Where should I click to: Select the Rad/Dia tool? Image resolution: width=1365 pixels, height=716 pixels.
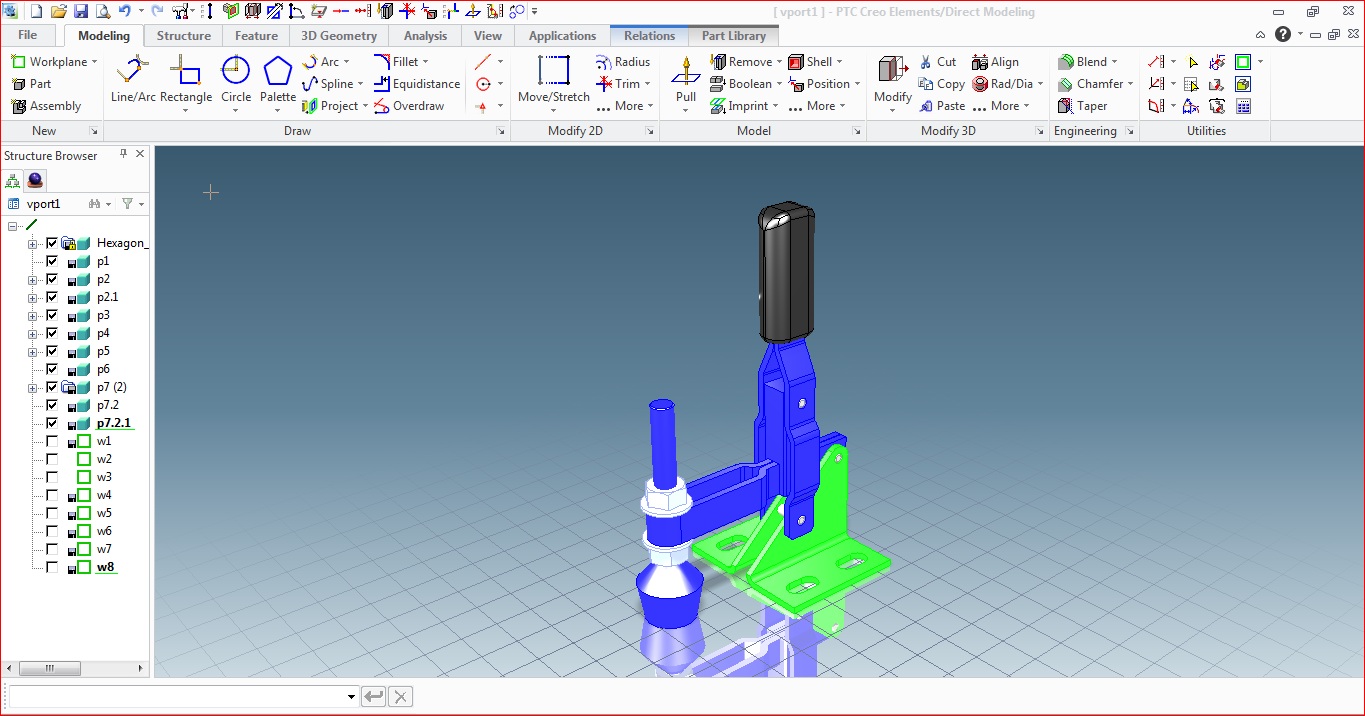[1003, 84]
